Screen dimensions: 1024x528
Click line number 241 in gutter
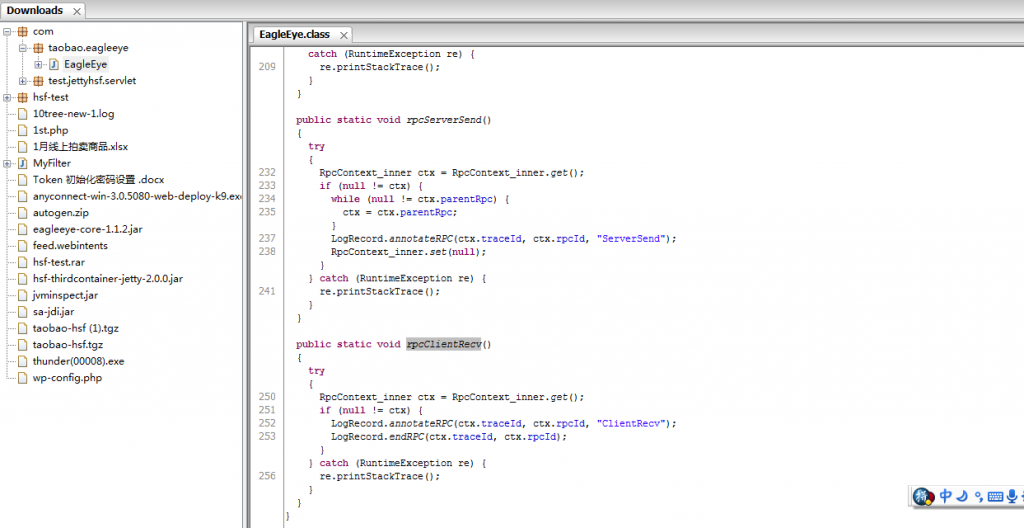tap(267, 291)
